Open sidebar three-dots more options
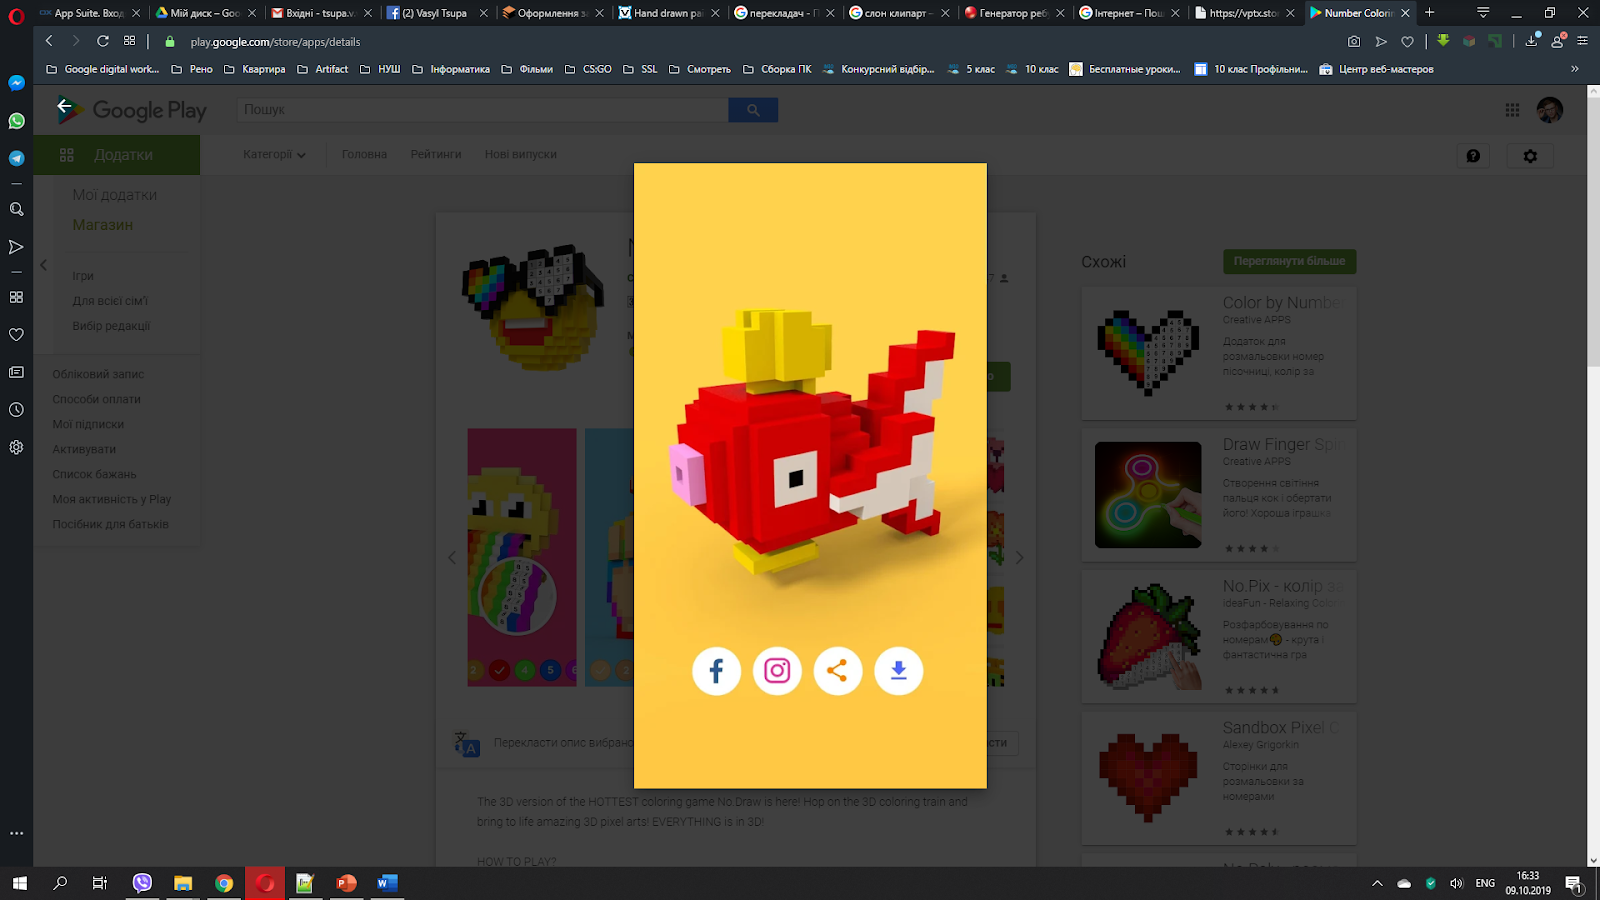This screenshot has width=1600, height=900. [x=16, y=833]
